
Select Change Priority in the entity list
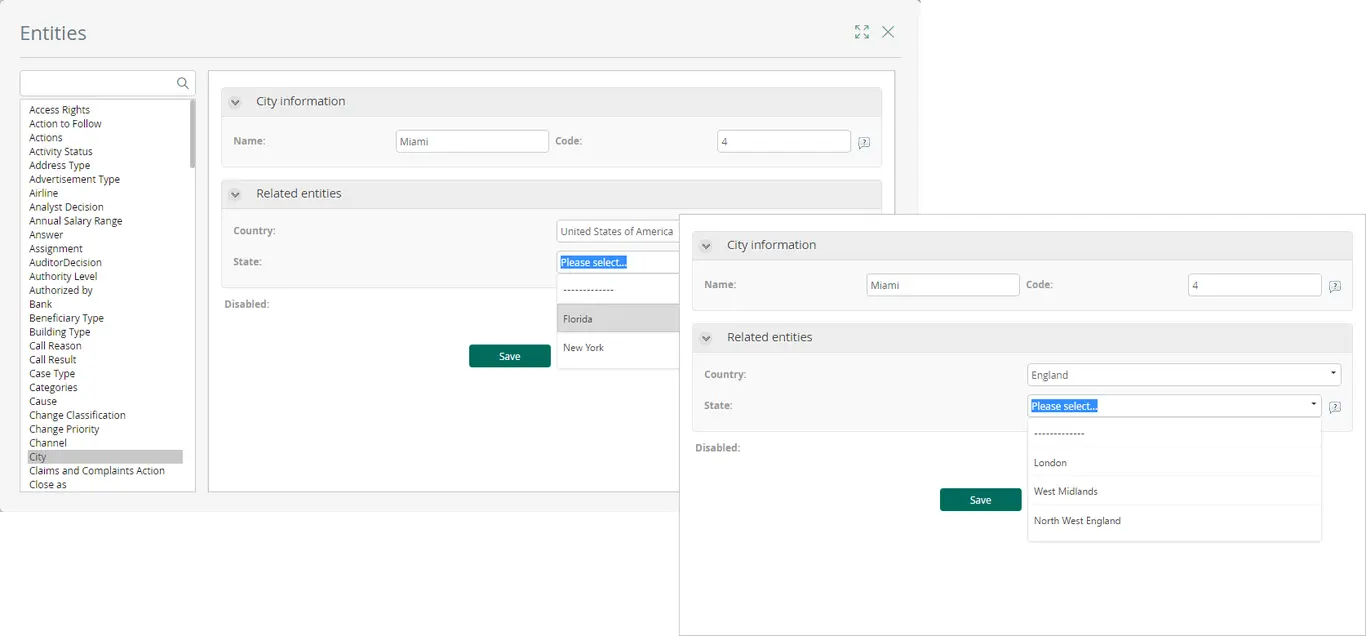click(65, 429)
